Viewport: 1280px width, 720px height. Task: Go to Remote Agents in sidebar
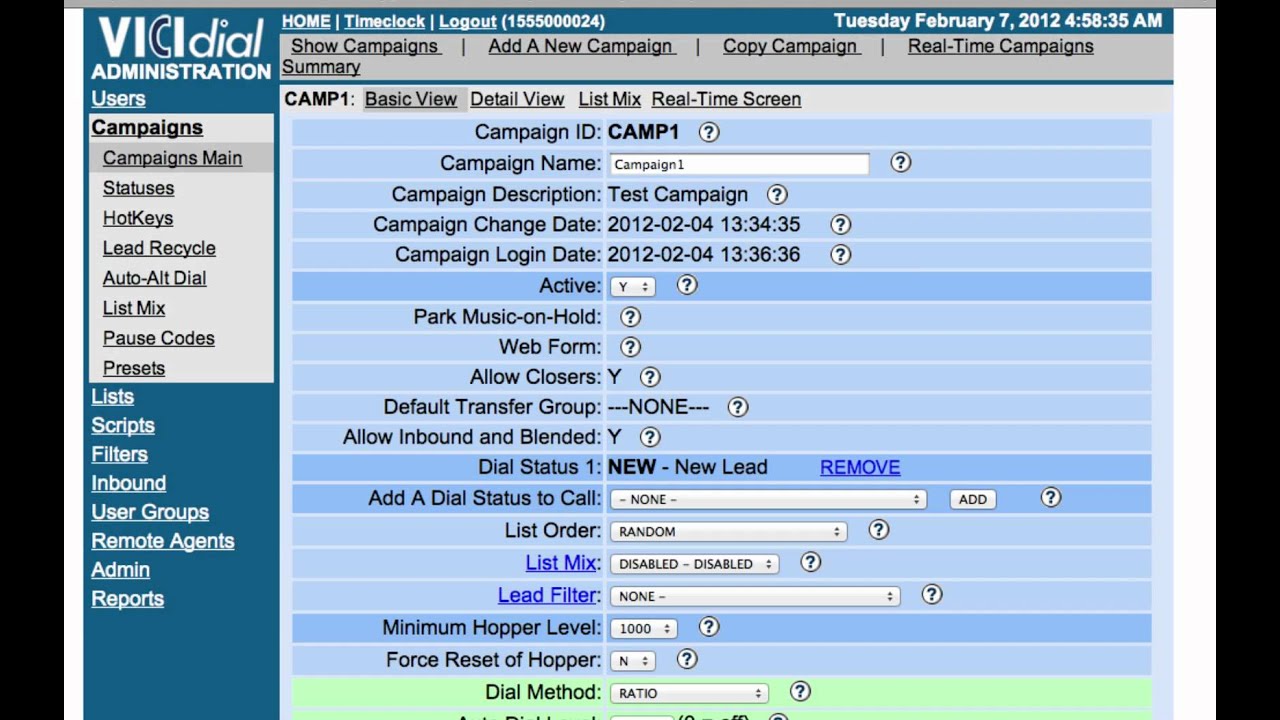162,541
